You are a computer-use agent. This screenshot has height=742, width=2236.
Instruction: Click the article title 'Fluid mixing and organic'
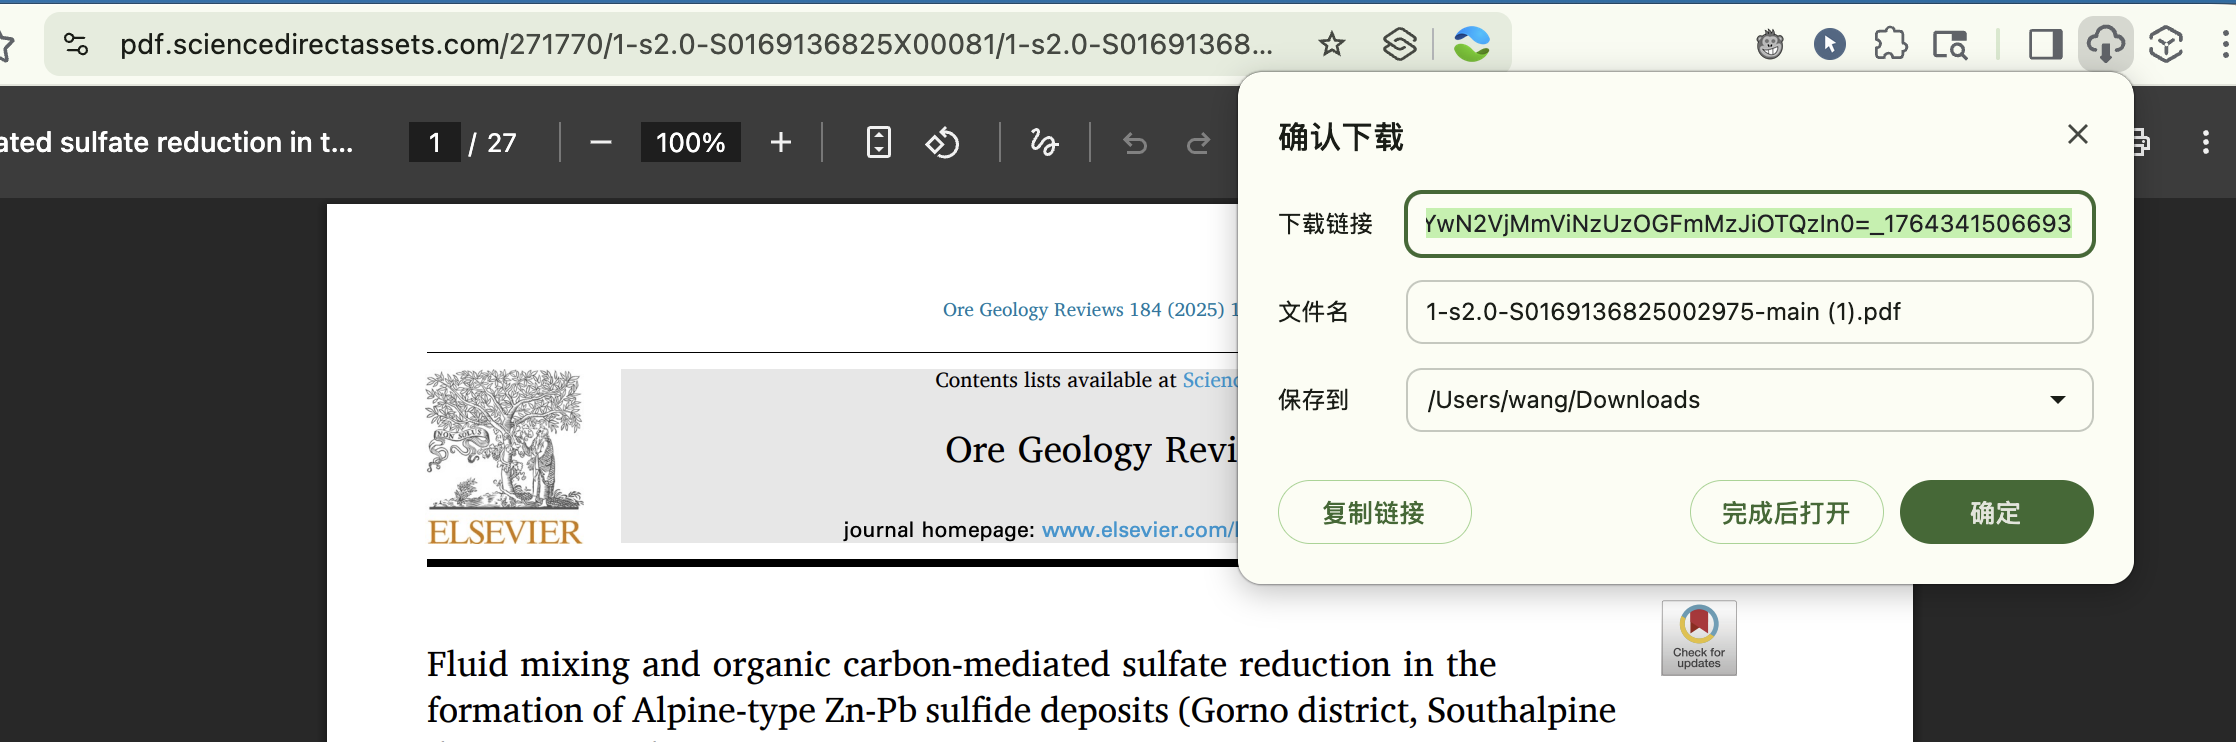pos(1021,687)
